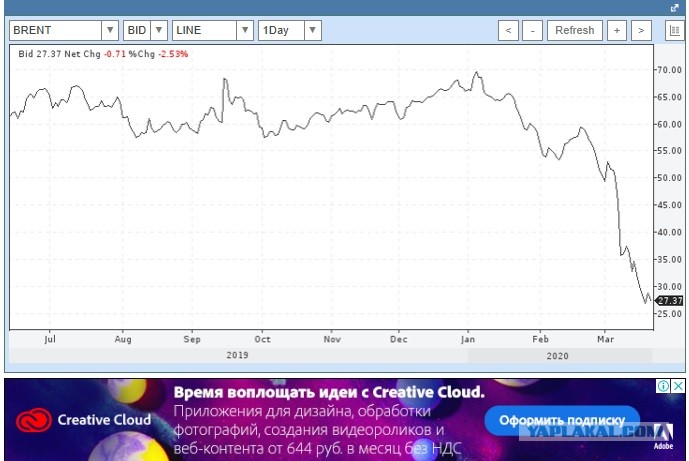This screenshot has width=689, height=461.
Task: Click the 2020 year band
Action: click(558, 356)
